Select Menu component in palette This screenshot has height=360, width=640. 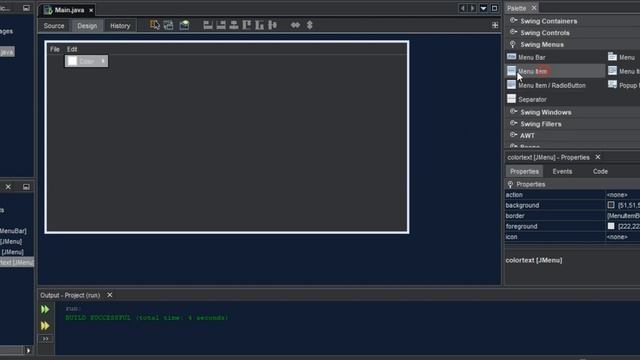point(622,58)
